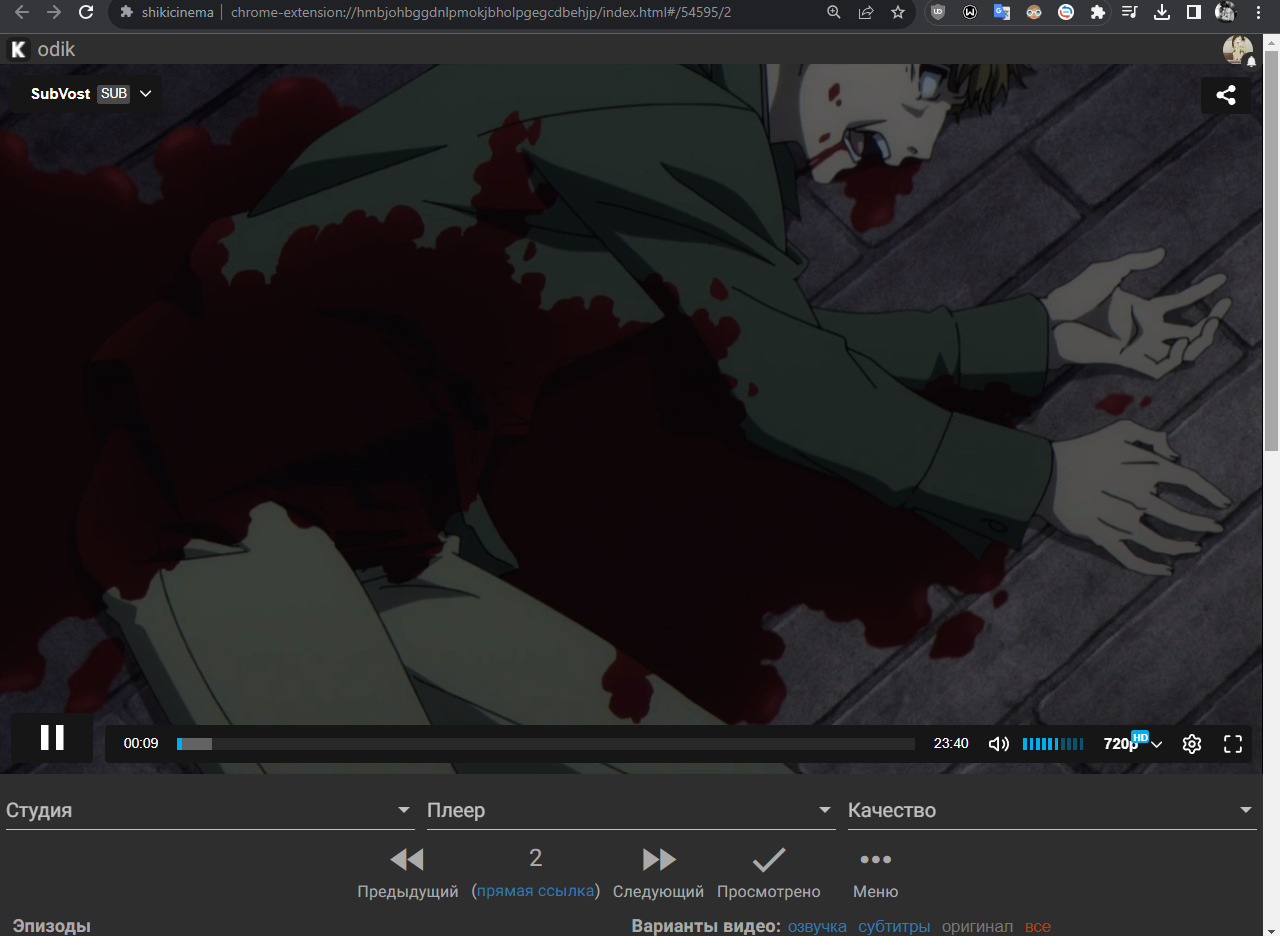
Task: Expand the Качество dropdown
Action: click(x=1051, y=810)
